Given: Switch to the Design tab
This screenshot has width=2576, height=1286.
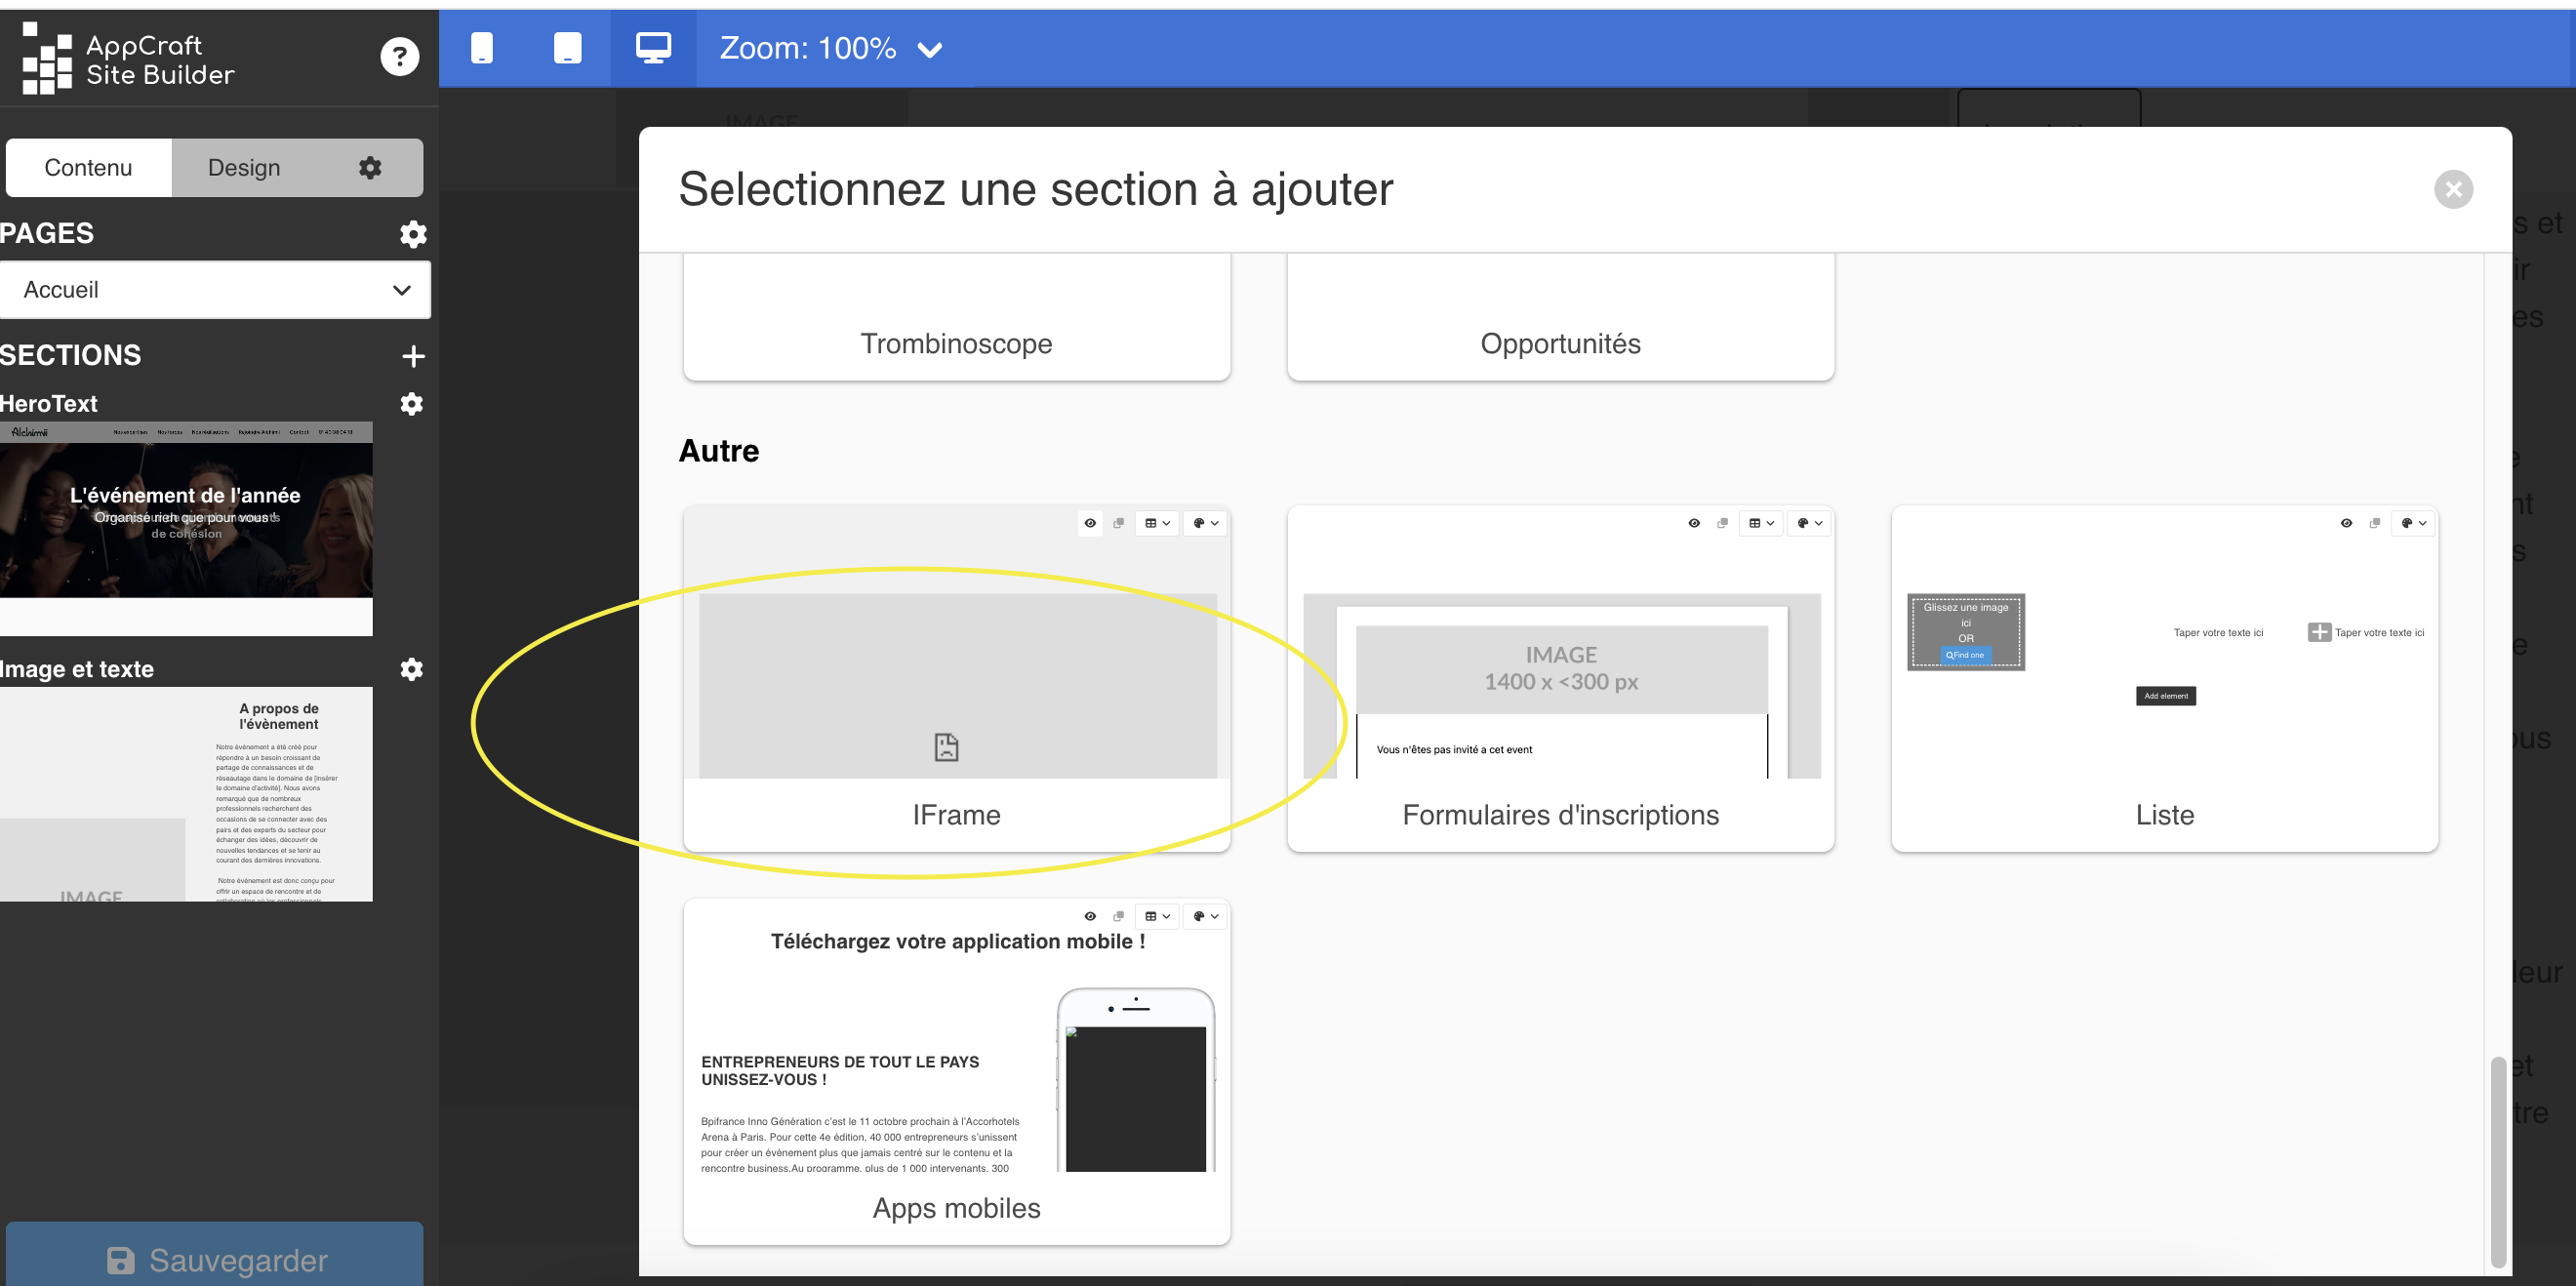Looking at the screenshot, I should (244, 168).
